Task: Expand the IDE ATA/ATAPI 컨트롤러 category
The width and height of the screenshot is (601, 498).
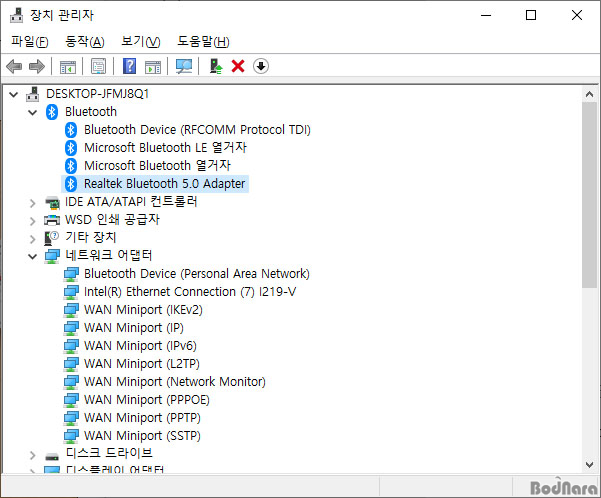Action: (33, 203)
